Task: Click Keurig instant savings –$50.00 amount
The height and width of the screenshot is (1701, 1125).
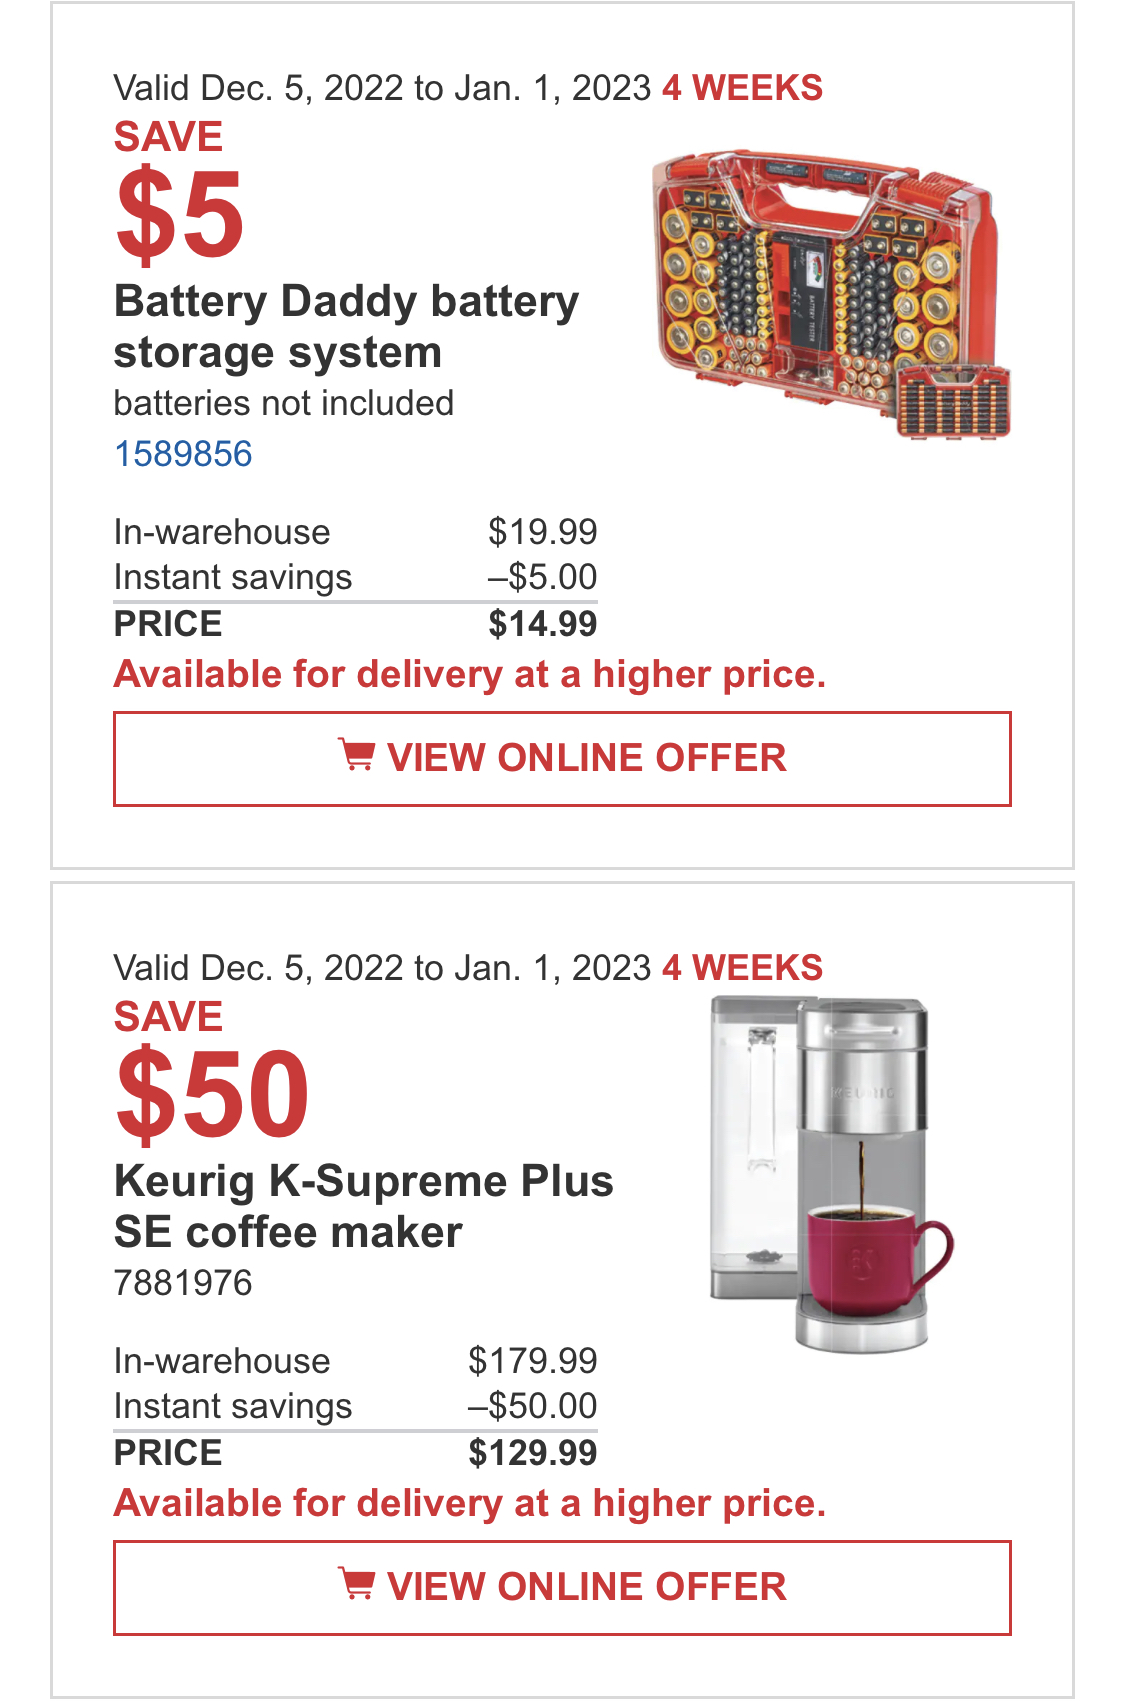Action: pos(532,1406)
